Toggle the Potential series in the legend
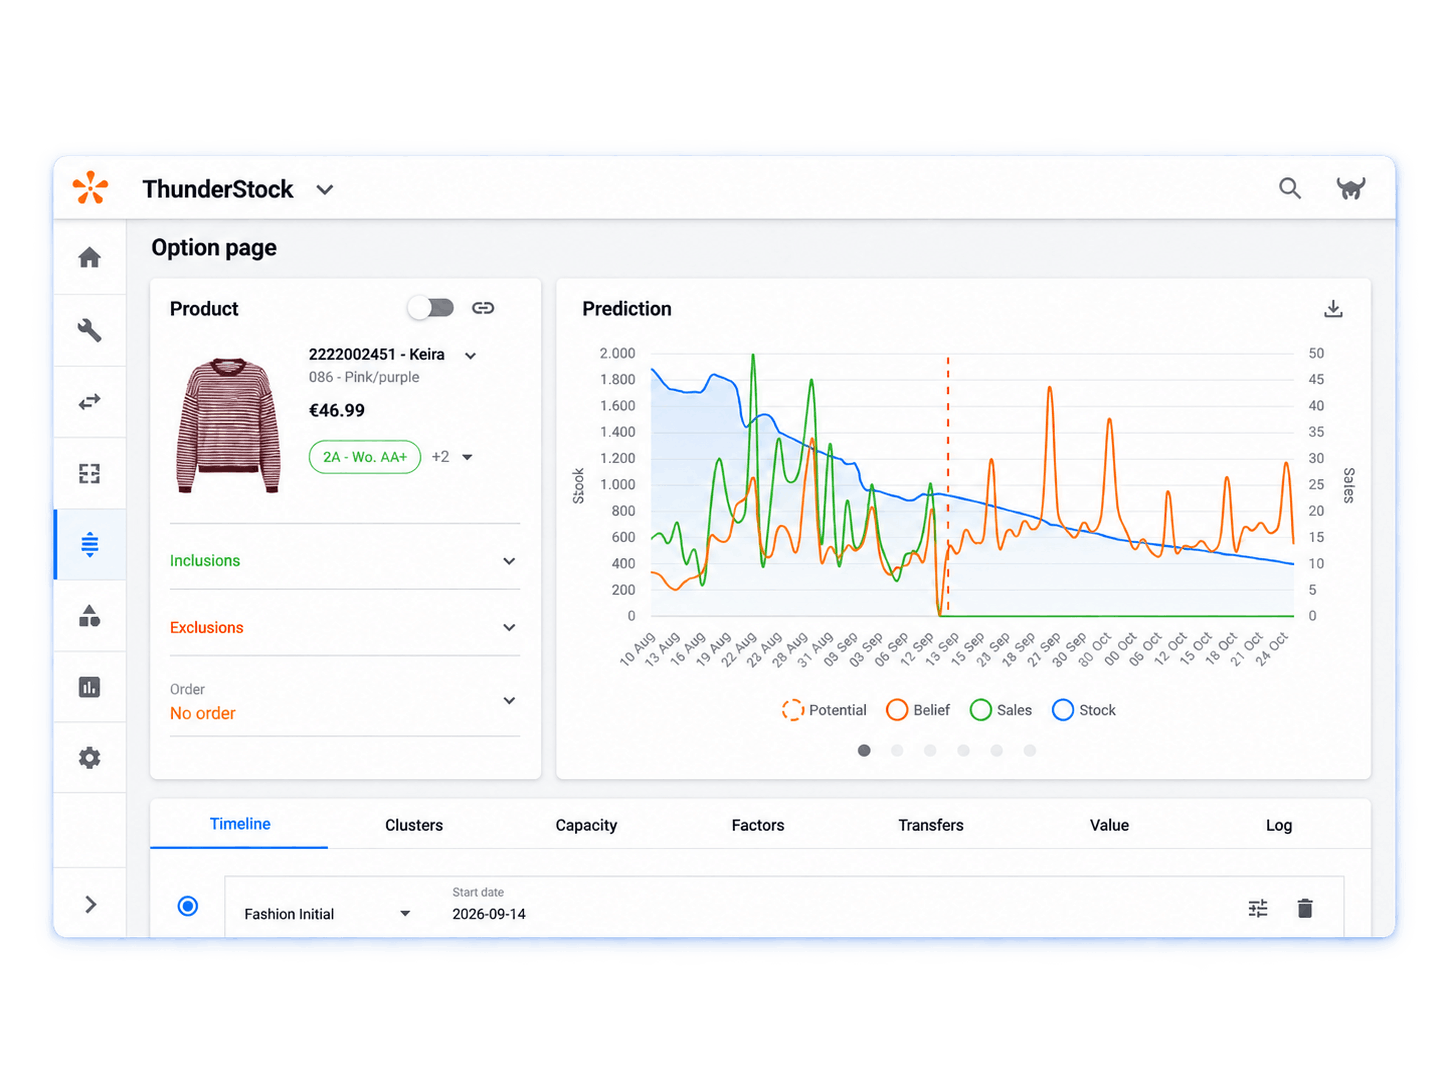Image resolution: width=1448 pixels, height=1086 pixels. tap(824, 710)
